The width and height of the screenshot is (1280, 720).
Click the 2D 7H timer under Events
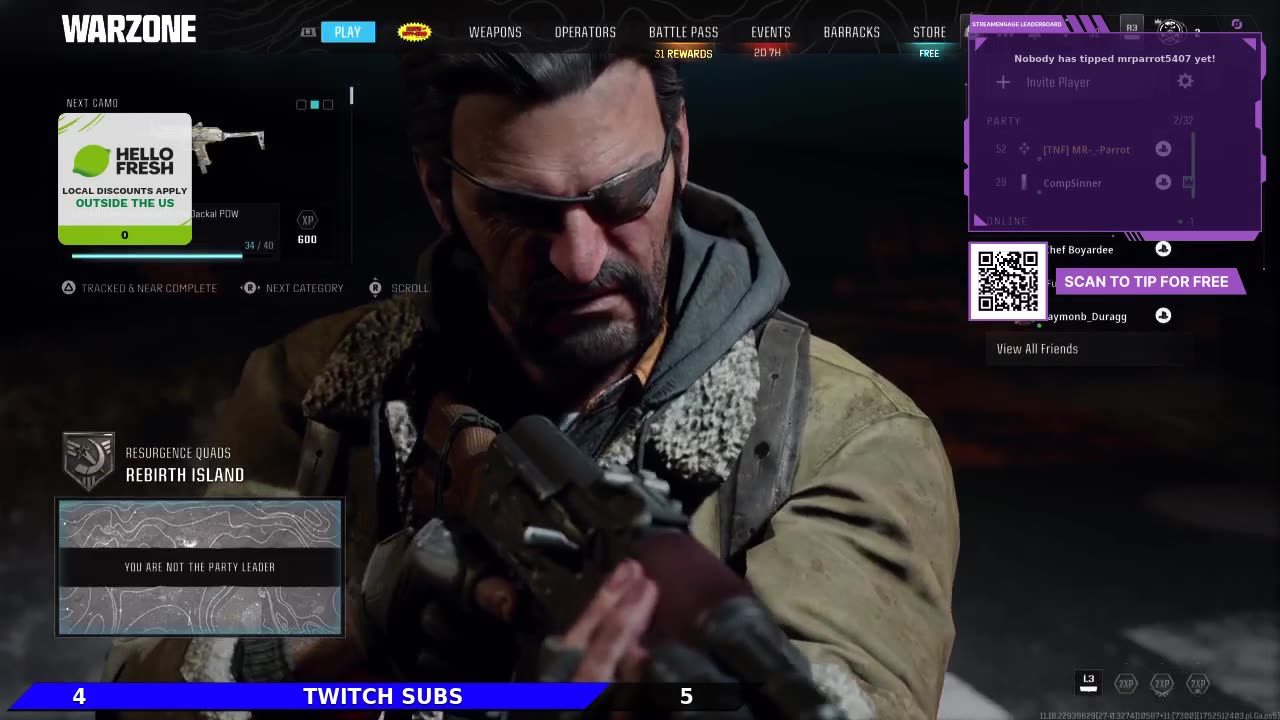(768, 53)
